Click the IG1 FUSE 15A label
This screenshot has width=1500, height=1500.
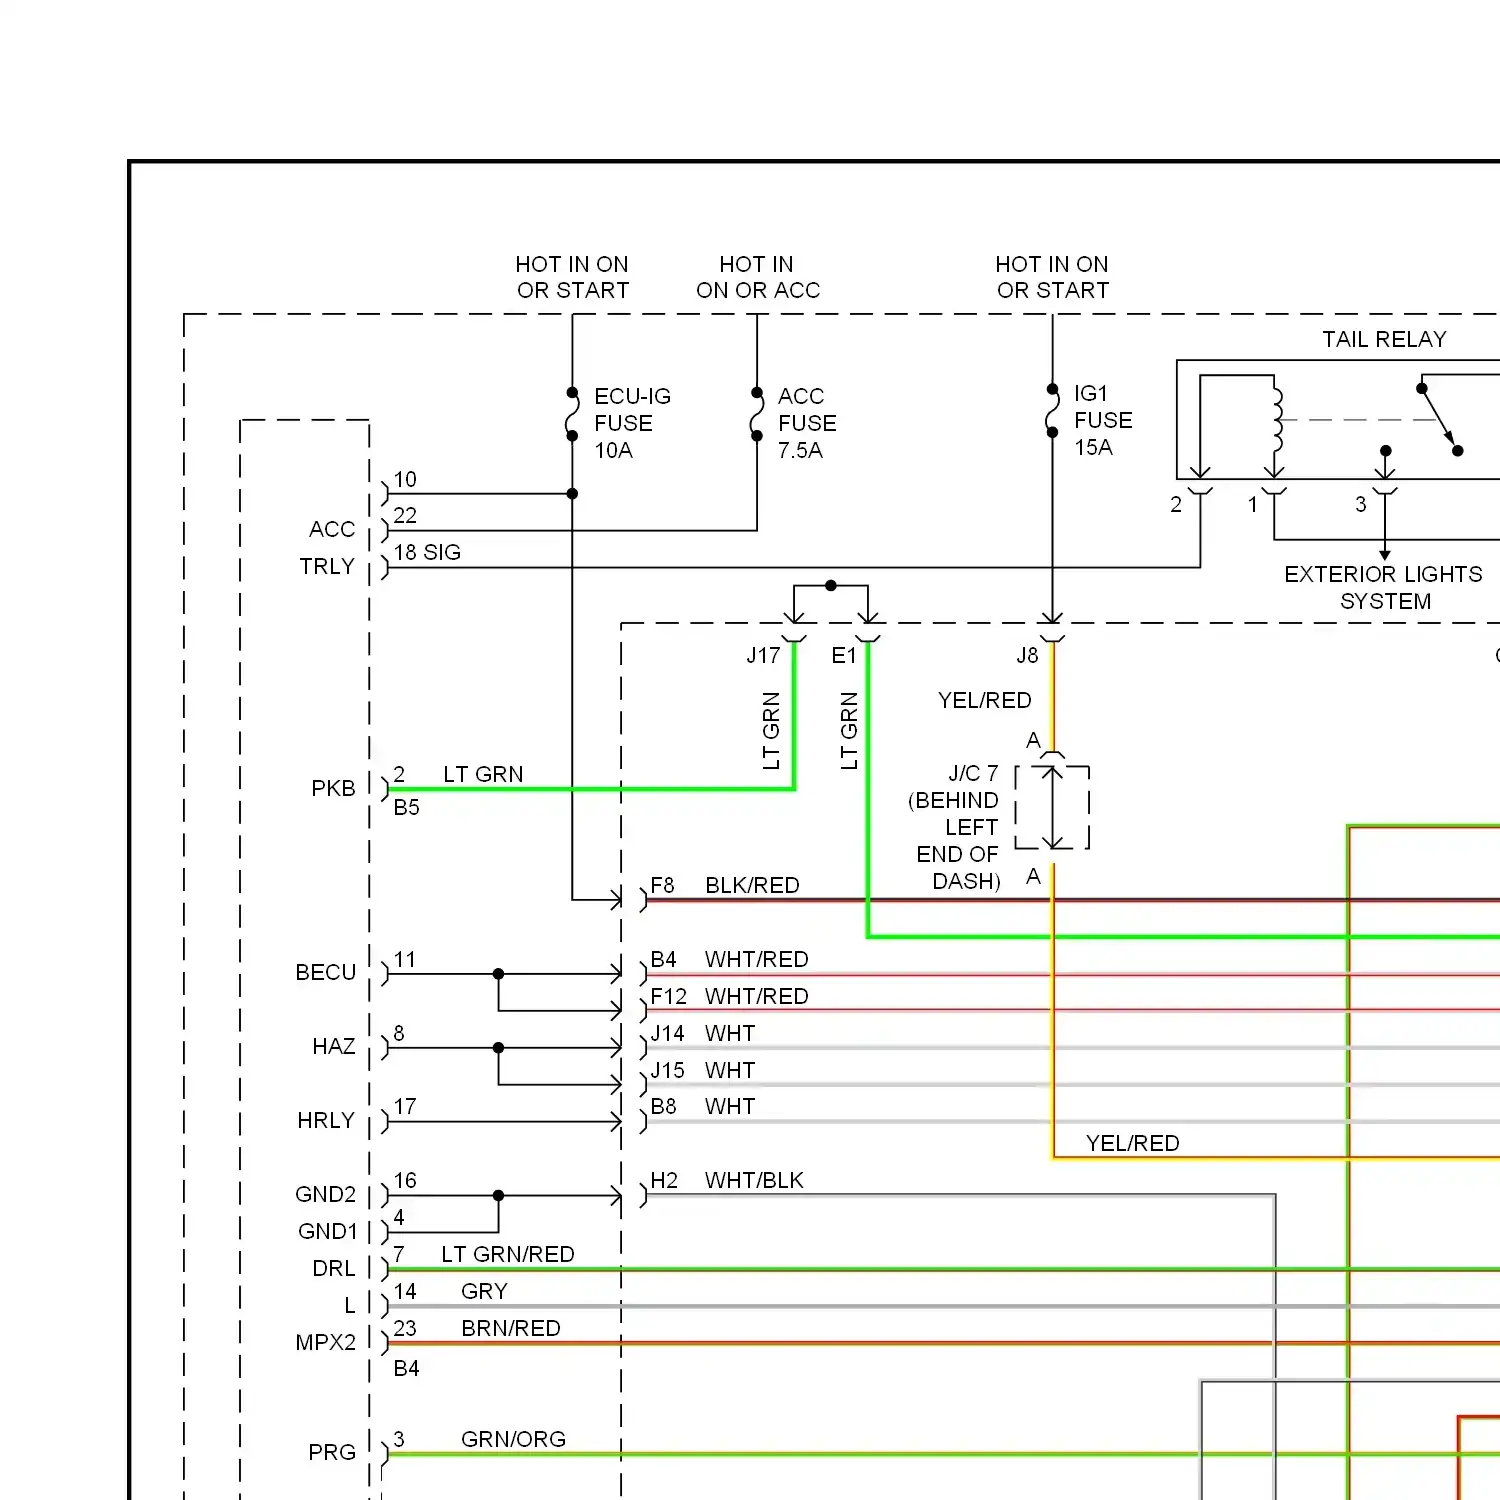point(1103,420)
